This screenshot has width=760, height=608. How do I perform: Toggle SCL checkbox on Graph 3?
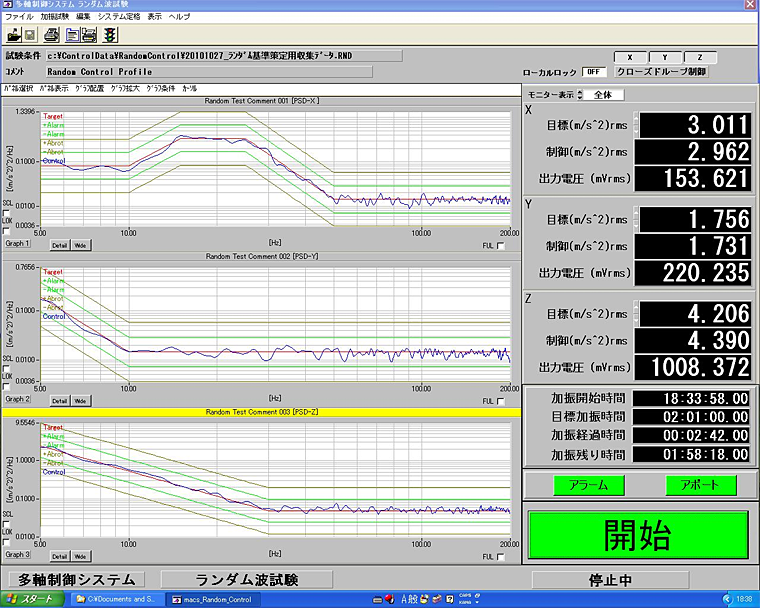(x=6, y=524)
